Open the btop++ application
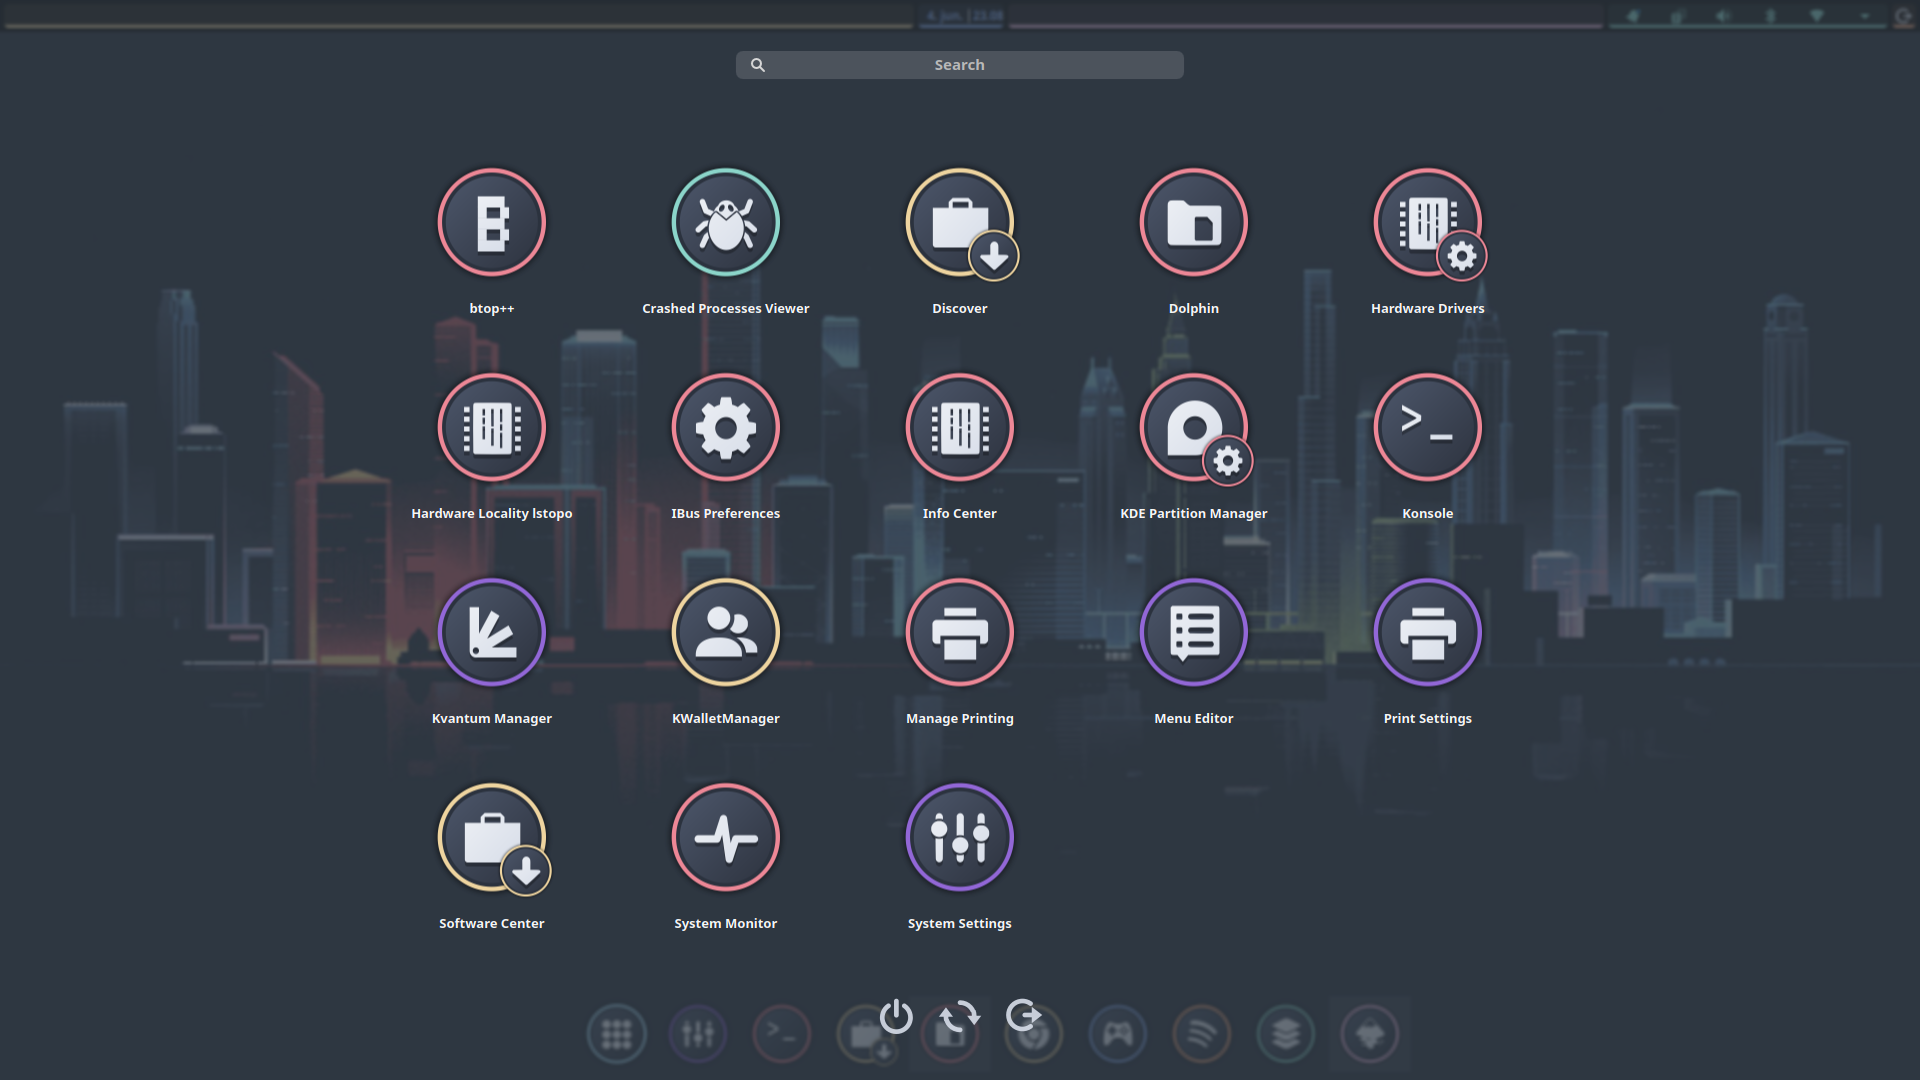The image size is (1920, 1080). pos(491,223)
